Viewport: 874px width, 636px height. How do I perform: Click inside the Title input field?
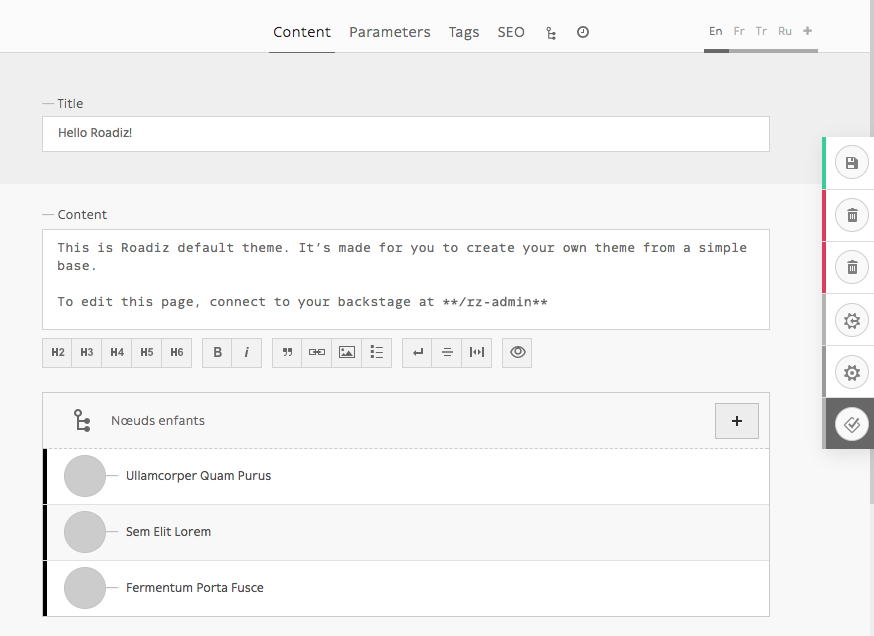pyautogui.click(x=406, y=134)
